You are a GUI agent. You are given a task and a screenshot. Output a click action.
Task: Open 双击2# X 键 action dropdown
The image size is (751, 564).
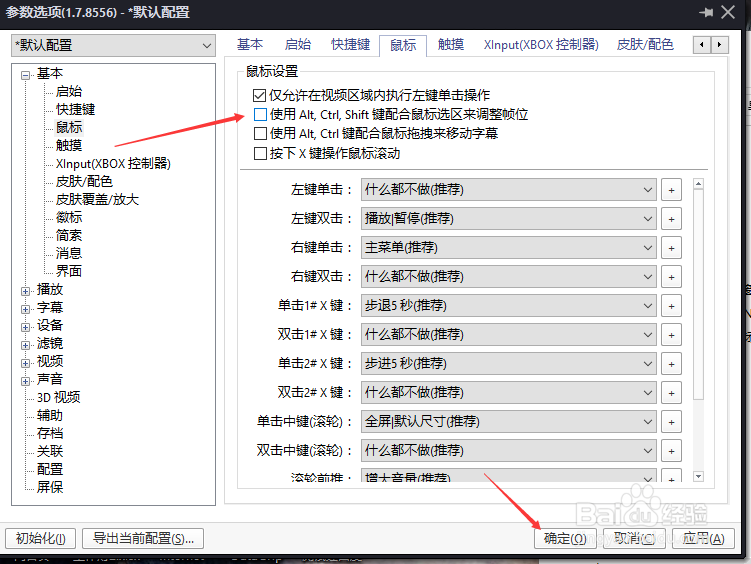click(509, 393)
